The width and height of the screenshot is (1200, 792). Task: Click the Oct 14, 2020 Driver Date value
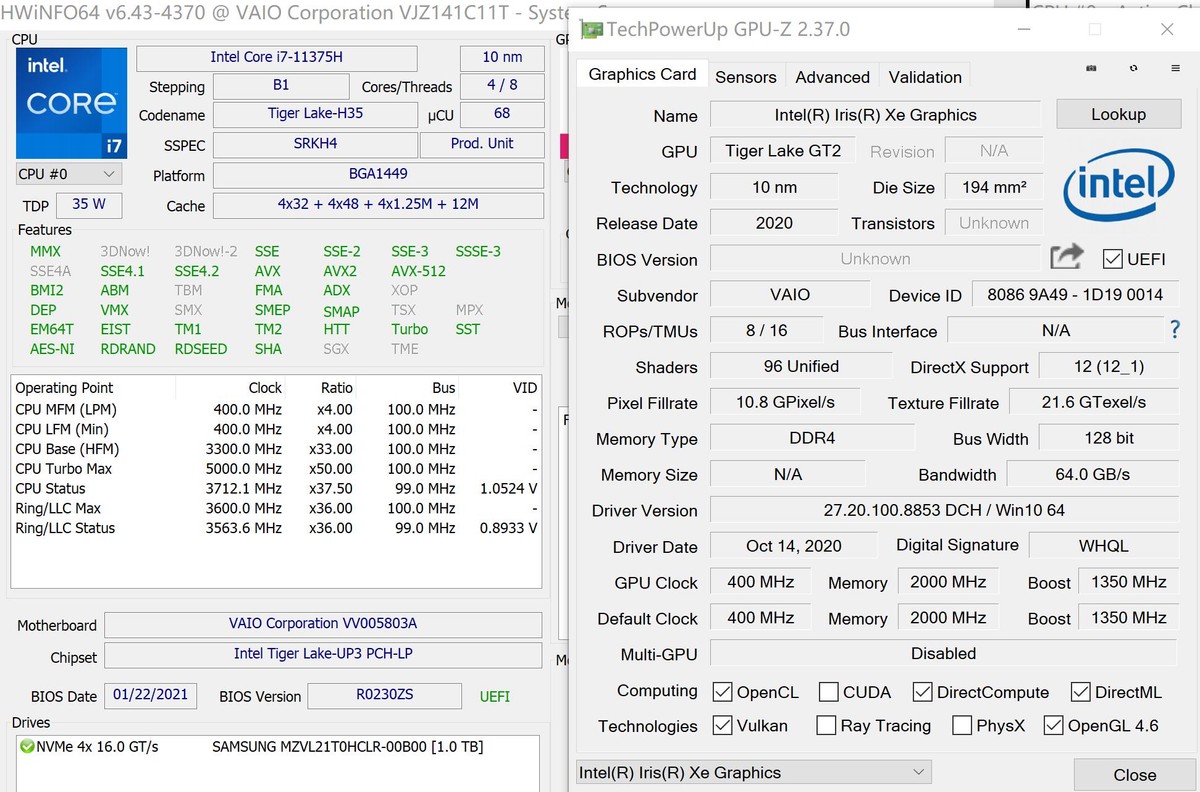click(x=794, y=546)
